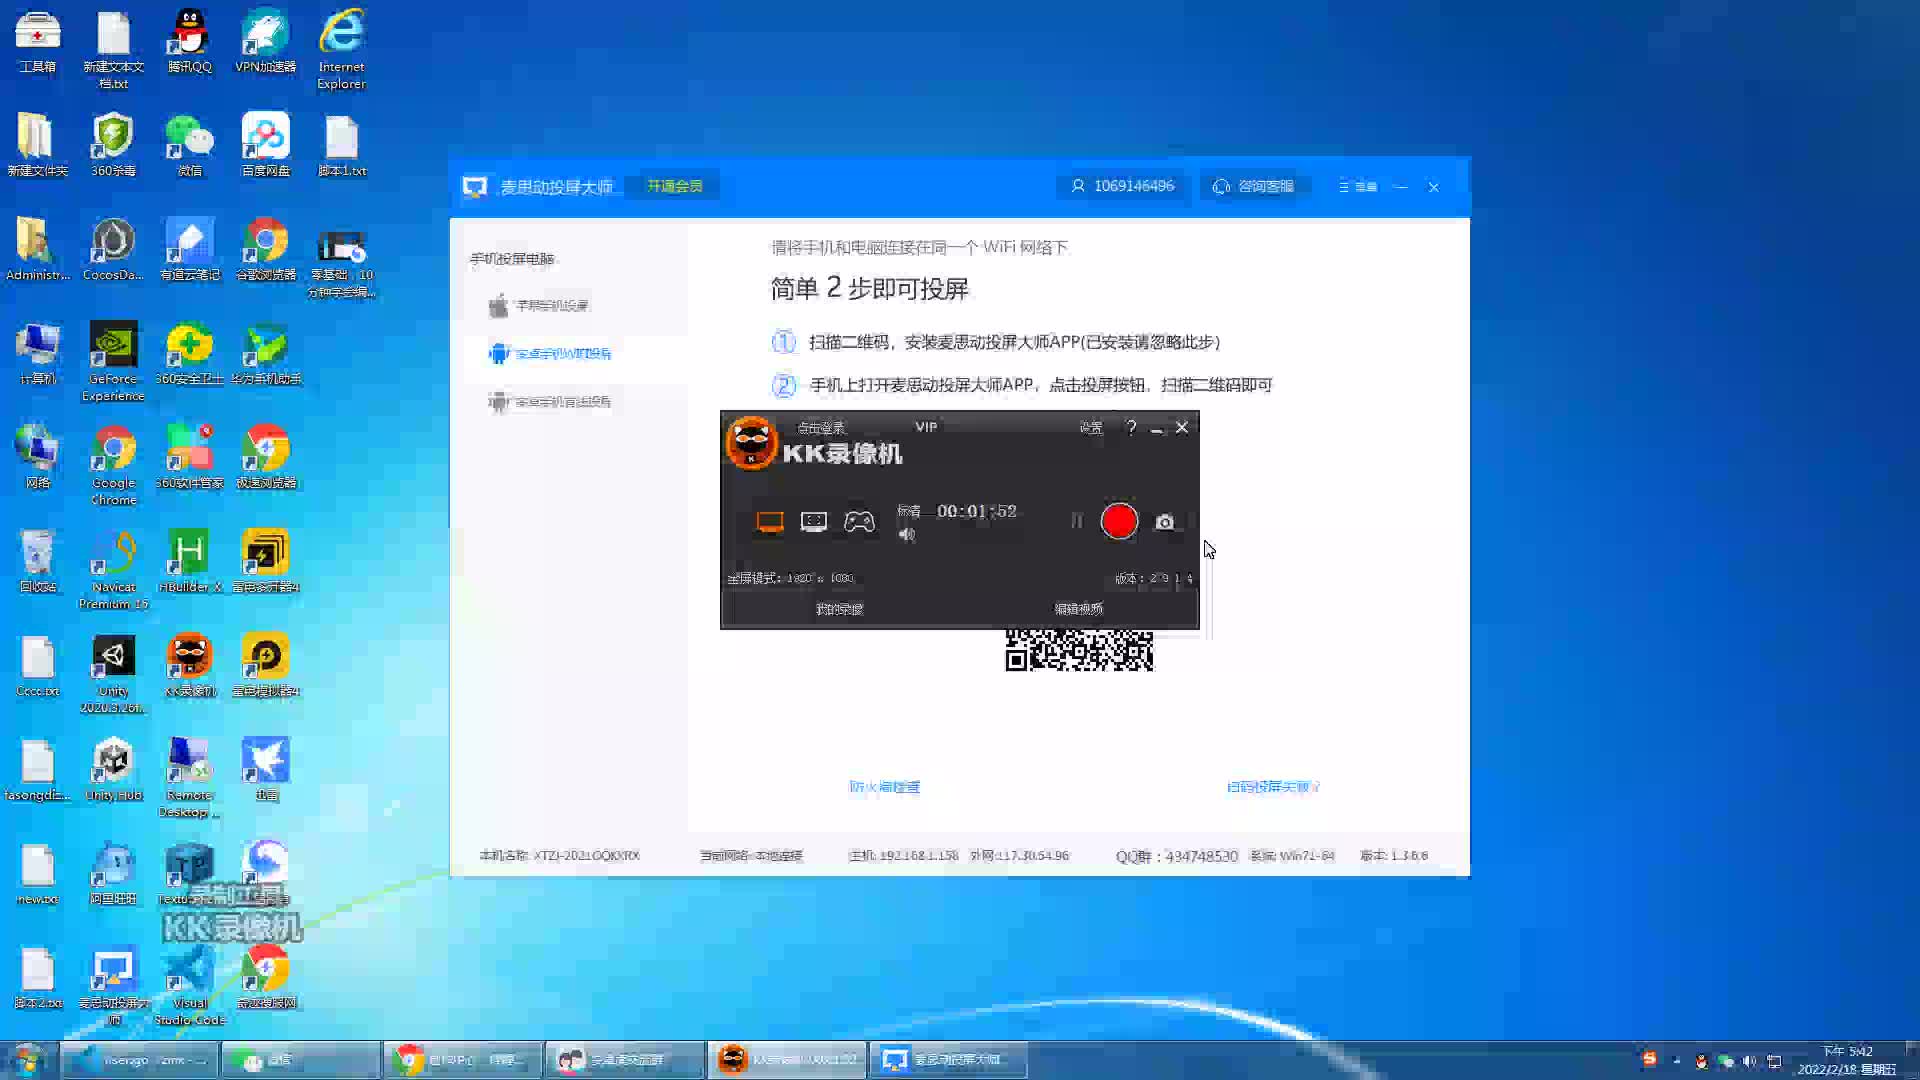Select the Android wired casting sidebar item

pyautogui.click(x=550, y=402)
